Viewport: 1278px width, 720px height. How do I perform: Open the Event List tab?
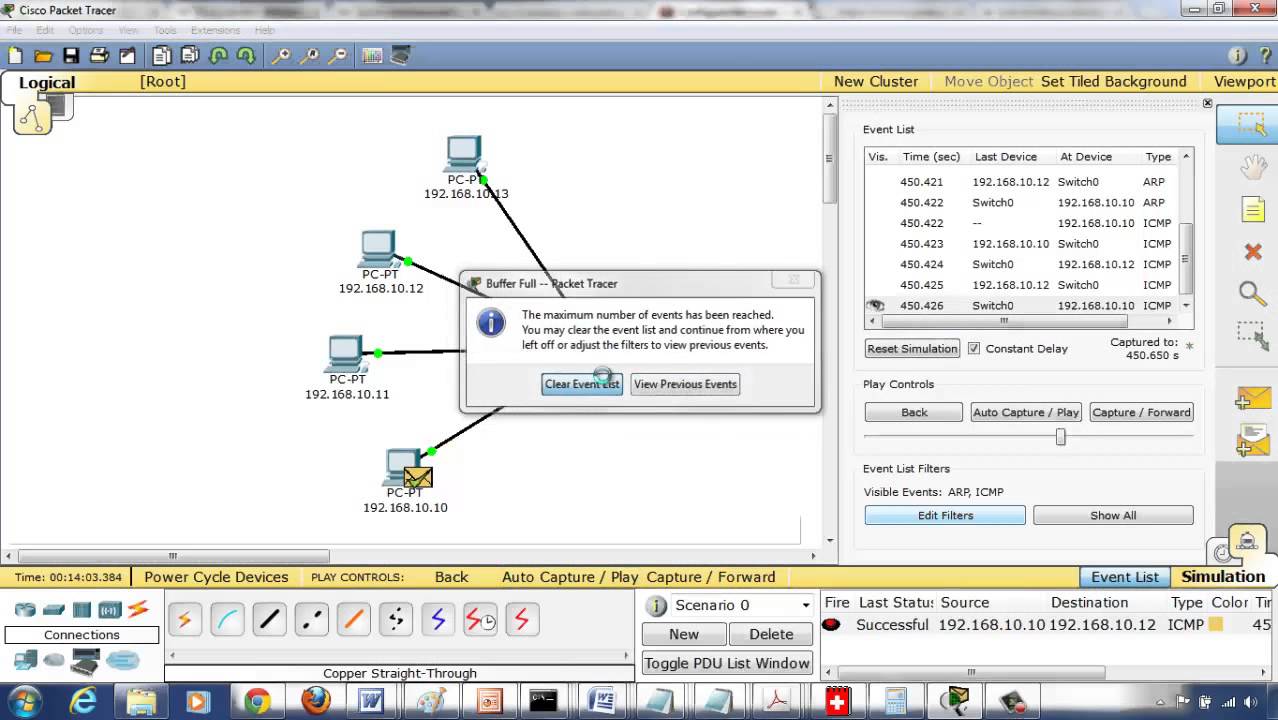(1124, 577)
